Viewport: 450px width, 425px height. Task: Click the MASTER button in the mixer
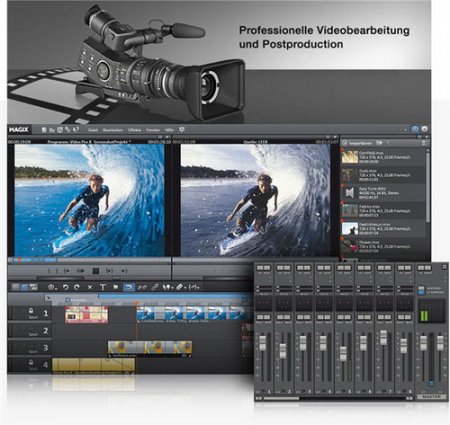[432, 397]
